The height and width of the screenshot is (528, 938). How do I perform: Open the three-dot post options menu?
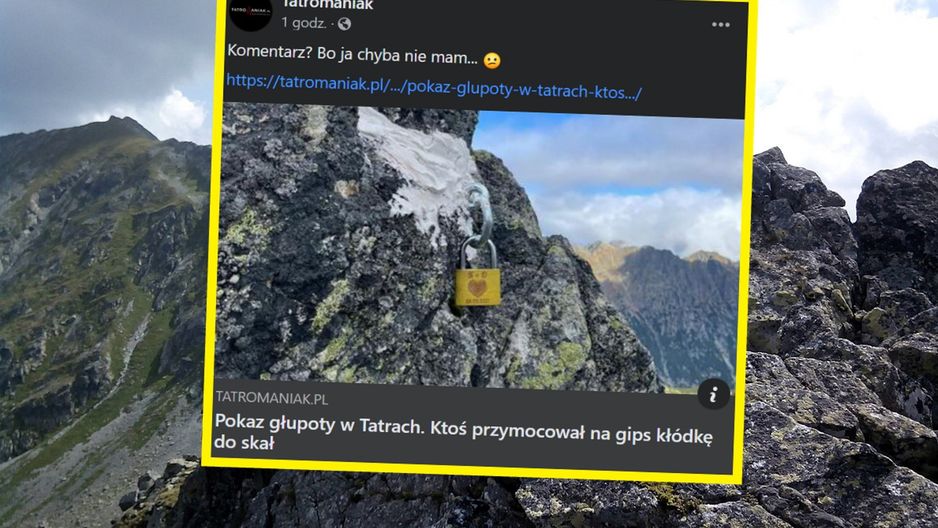point(720,25)
